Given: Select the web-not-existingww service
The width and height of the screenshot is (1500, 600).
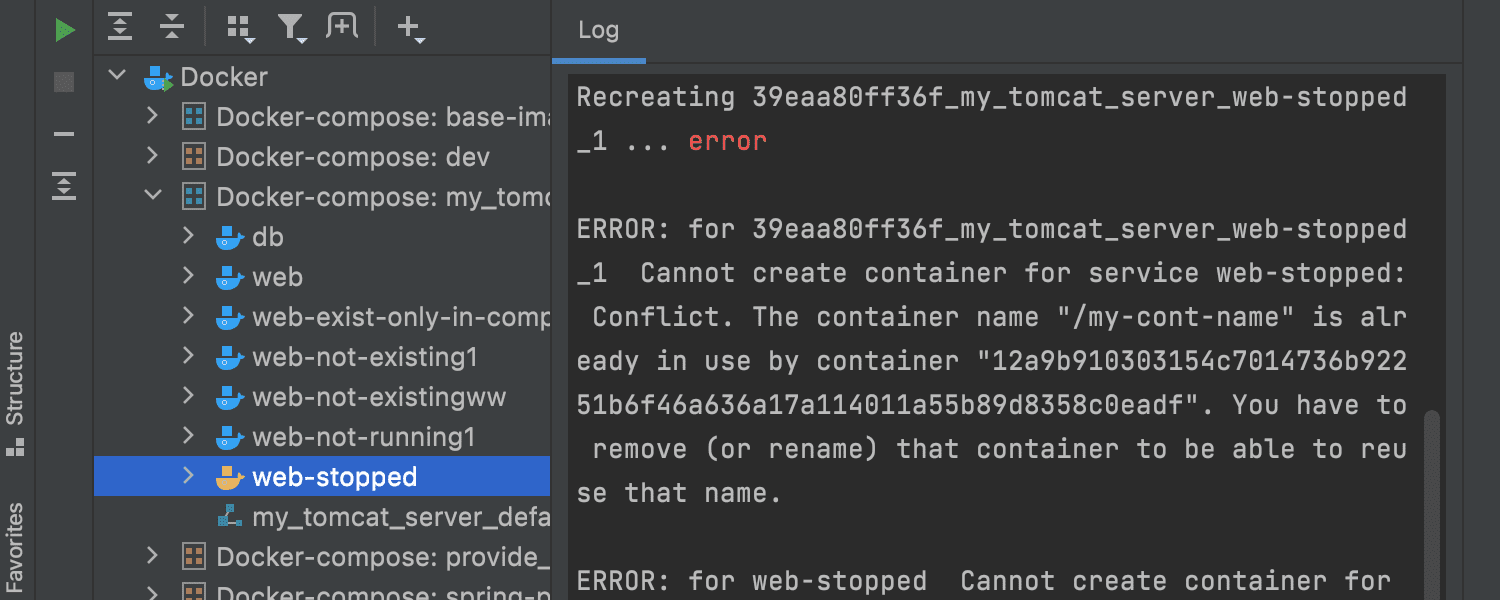Looking at the screenshot, I should 379,397.
